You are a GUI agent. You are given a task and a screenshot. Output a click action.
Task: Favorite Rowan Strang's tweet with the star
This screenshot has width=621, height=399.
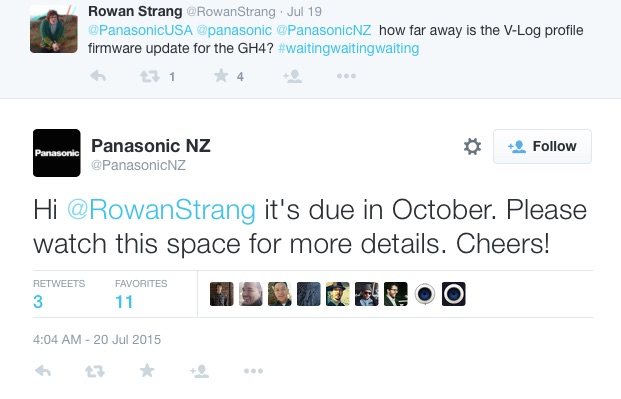(x=221, y=75)
